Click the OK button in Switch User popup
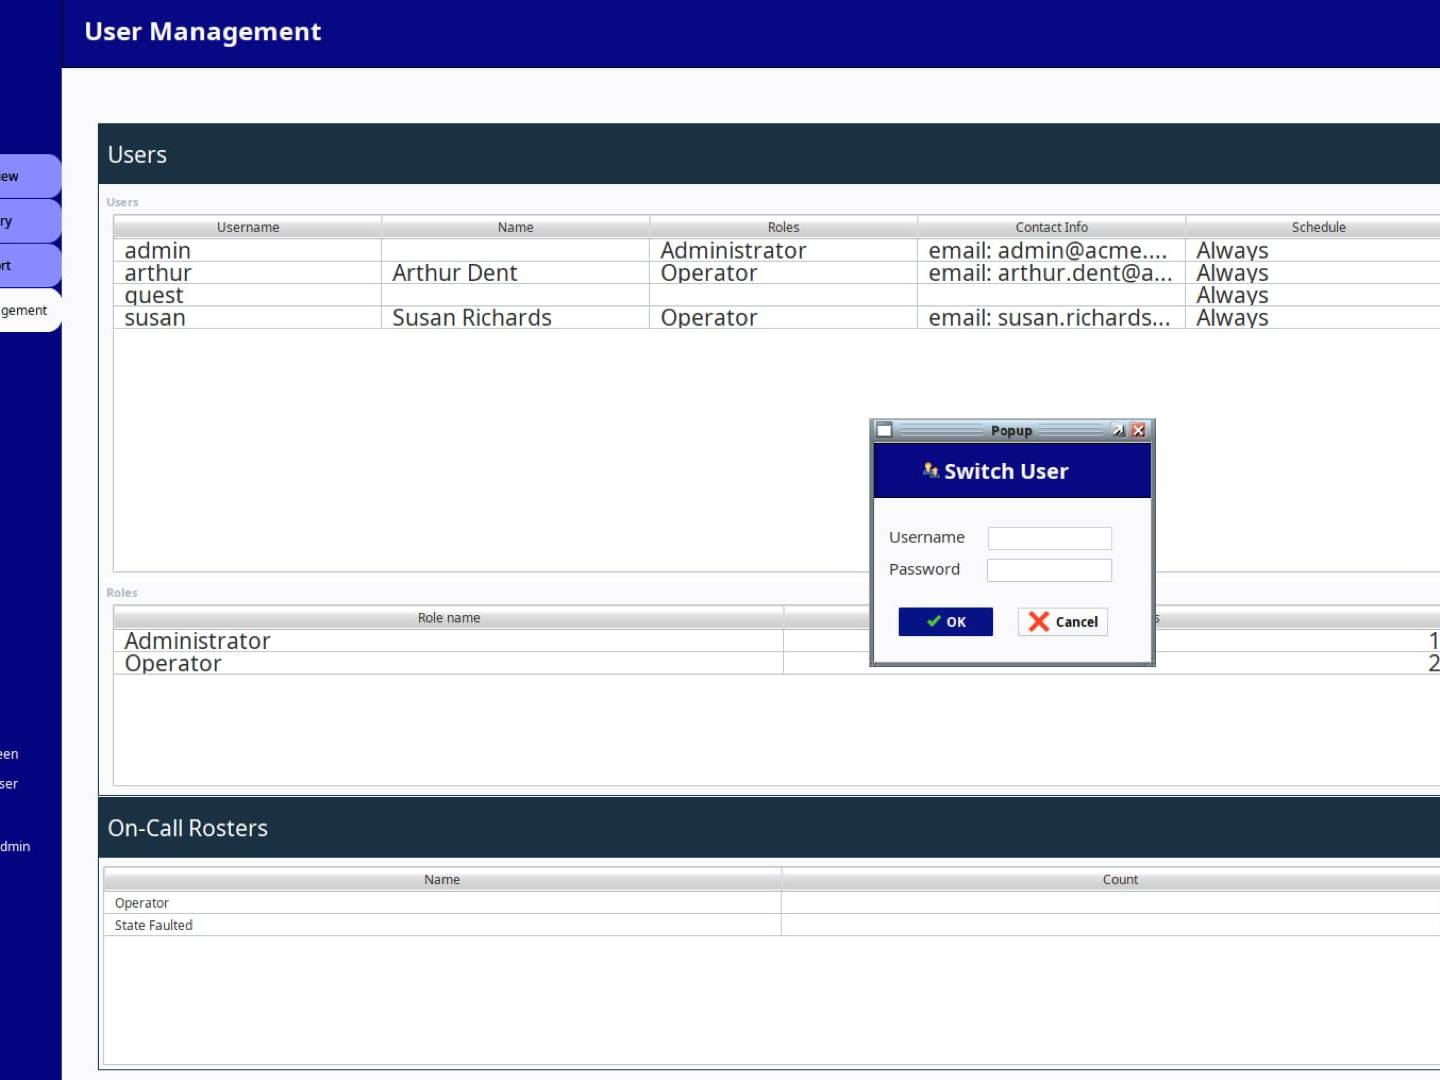 pyautogui.click(x=945, y=621)
